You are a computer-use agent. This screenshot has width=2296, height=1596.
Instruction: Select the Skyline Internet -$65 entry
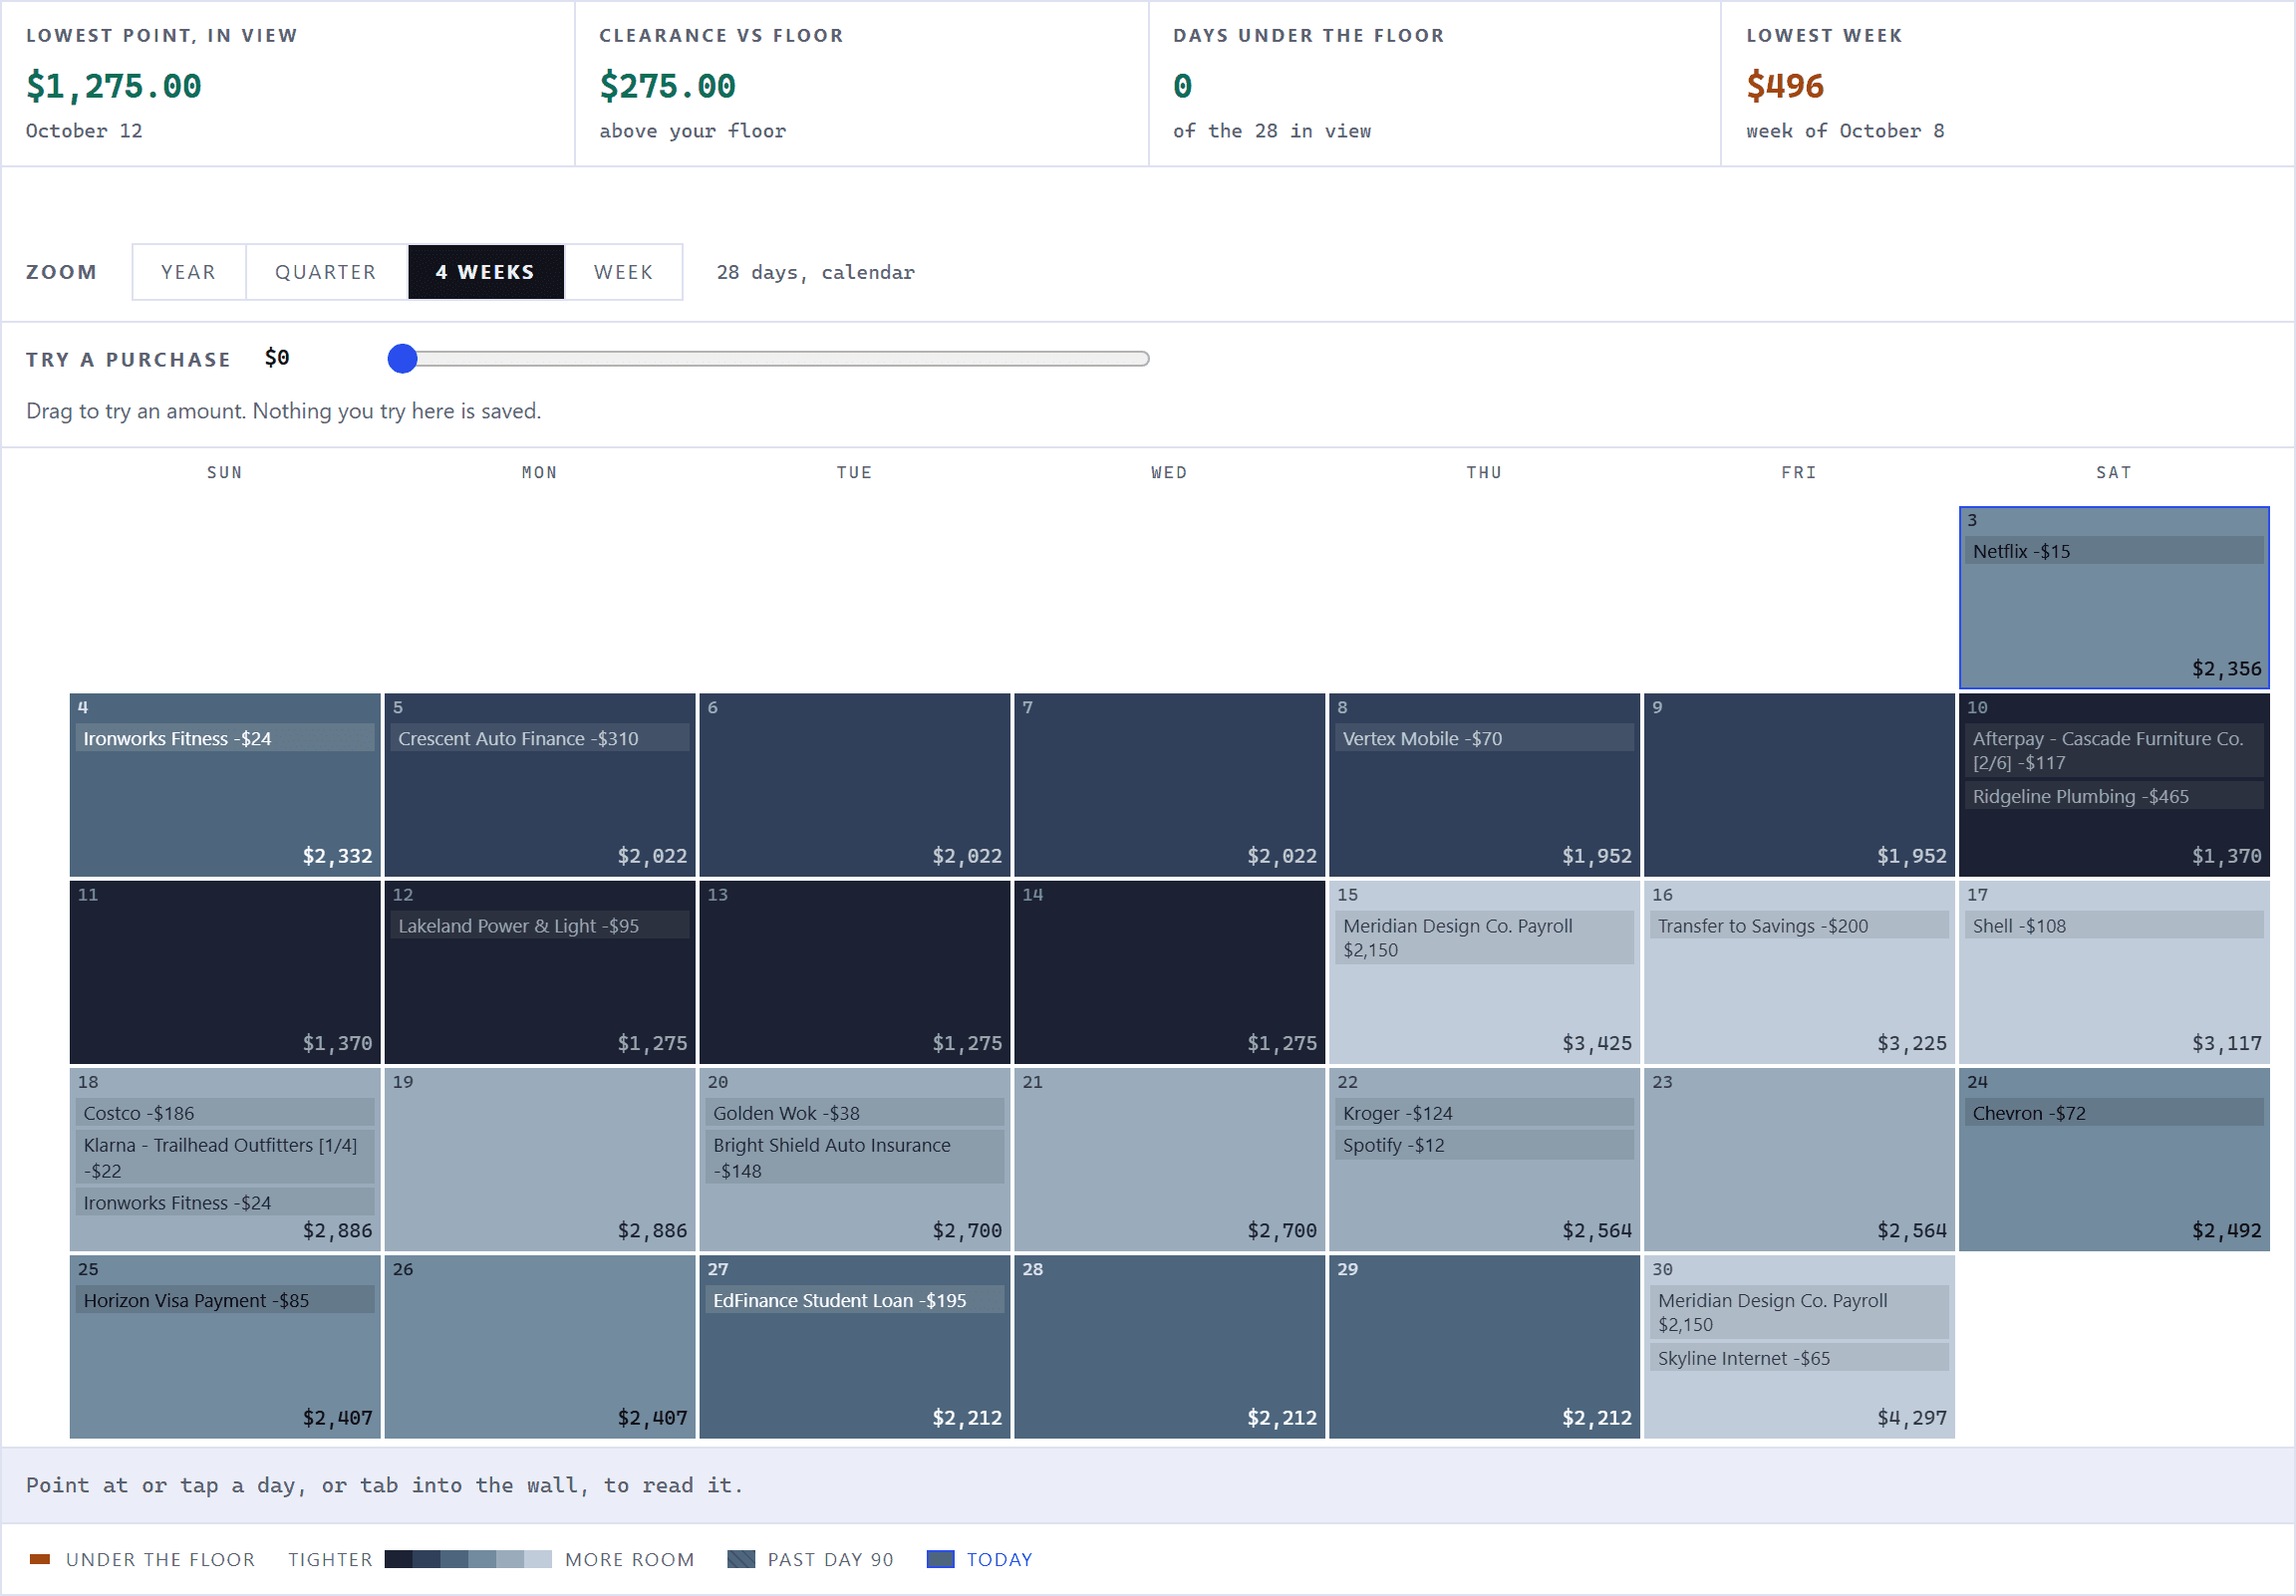1799,1357
